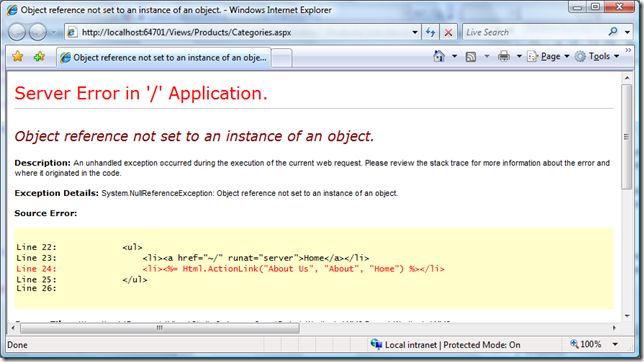
Task: Open the recent pages dropdown beside Forward
Action: coord(54,32)
